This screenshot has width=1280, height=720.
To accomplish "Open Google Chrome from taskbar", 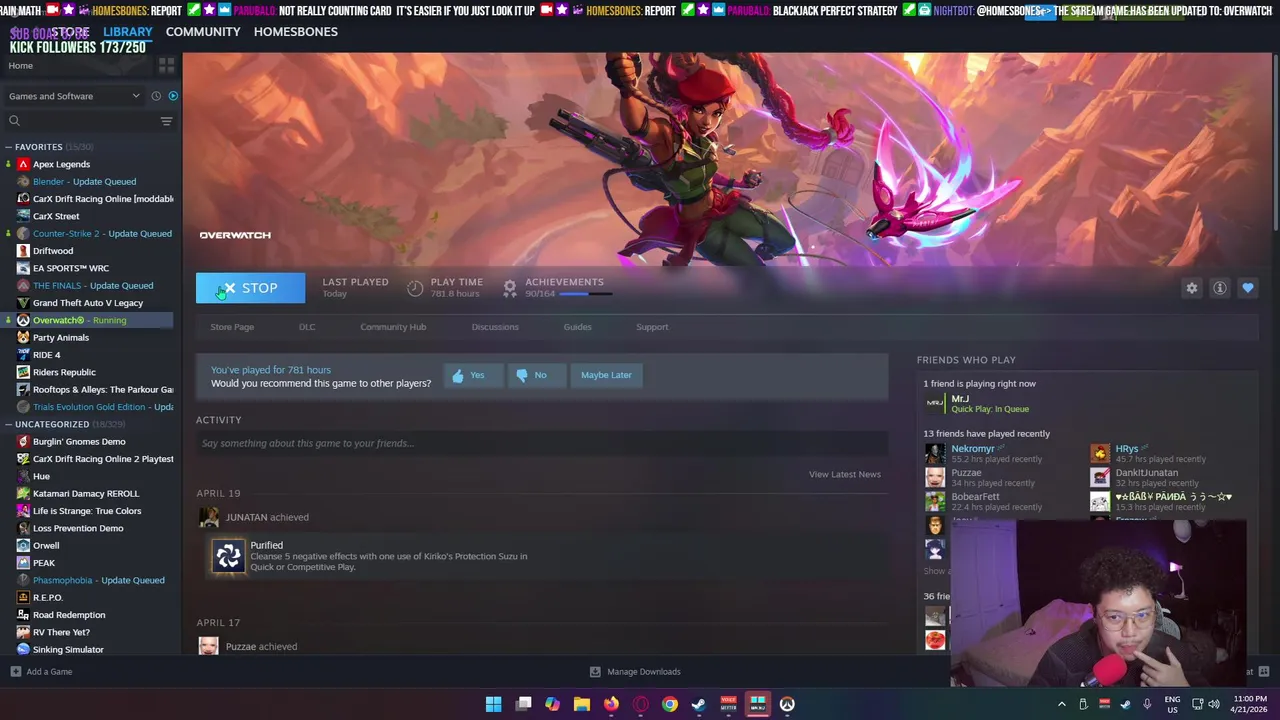I will click(x=670, y=704).
